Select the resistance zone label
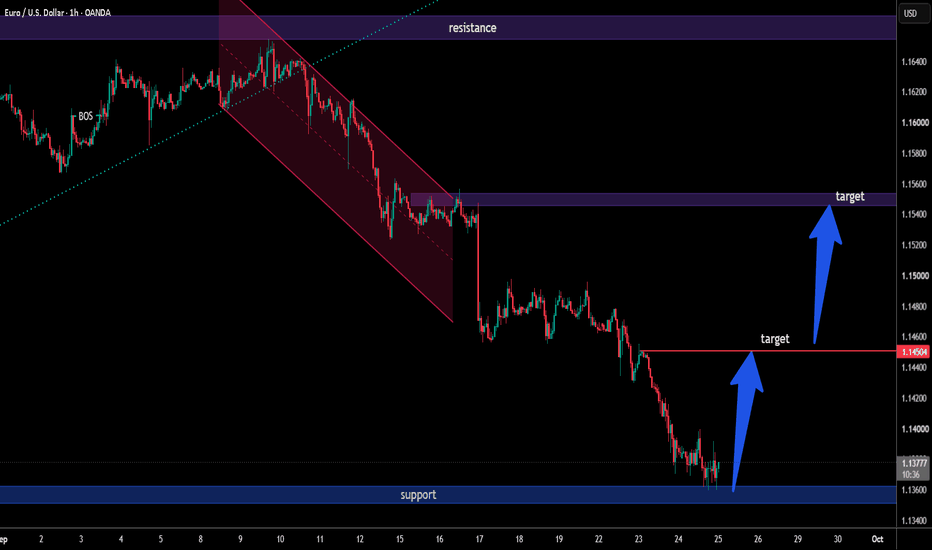Image resolution: width=932 pixels, height=550 pixels. [472, 28]
